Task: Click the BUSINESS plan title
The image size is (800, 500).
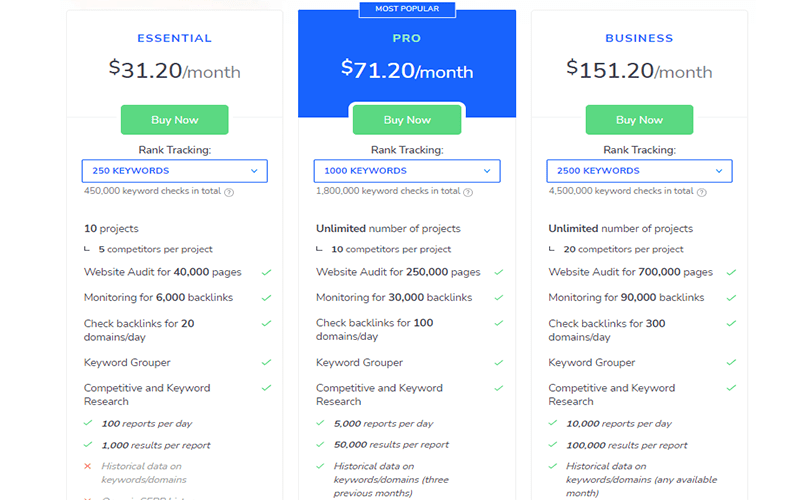Action: point(639,38)
